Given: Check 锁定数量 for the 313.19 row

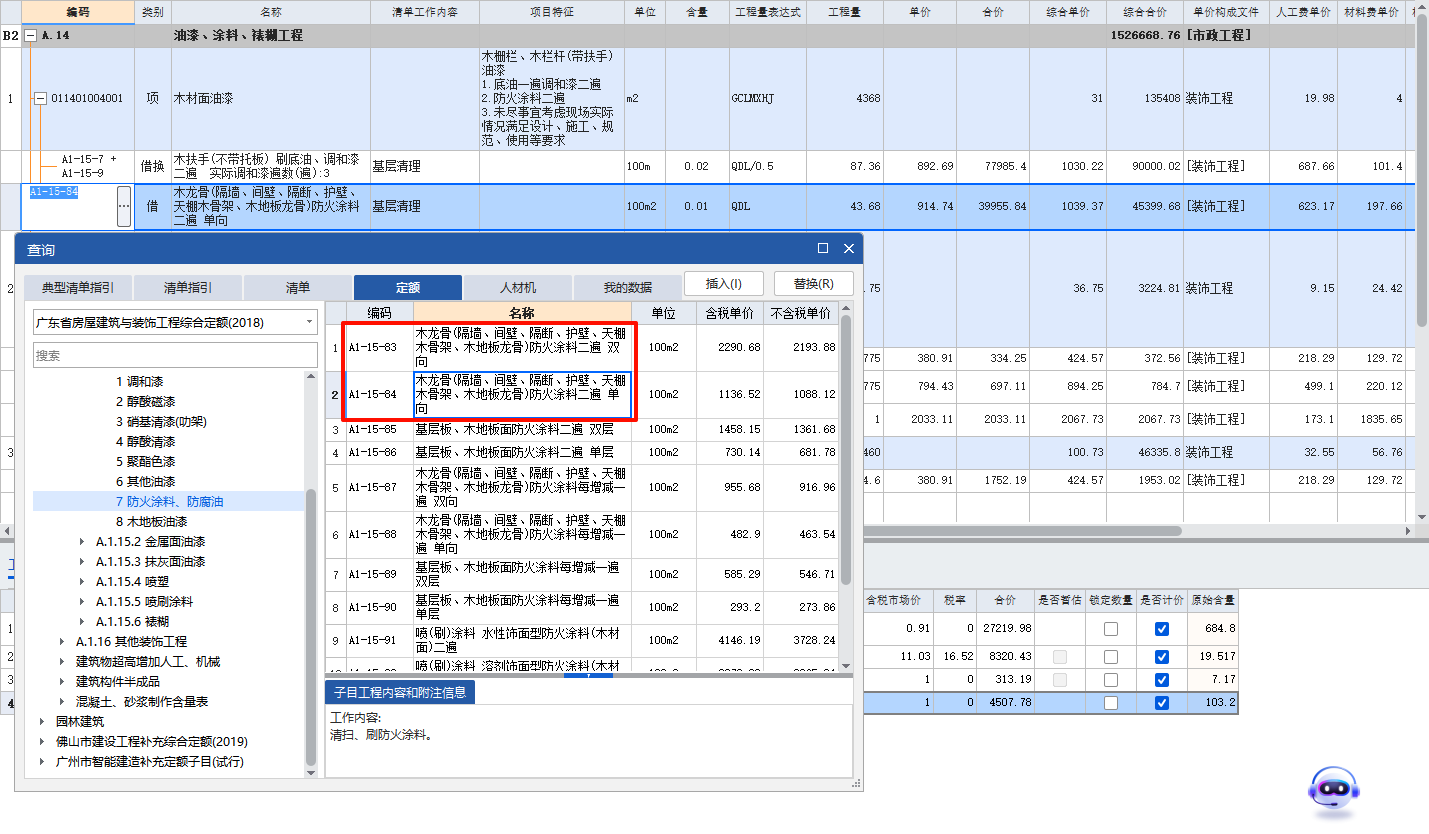Looking at the screenshot, I should pos(1110,680).
